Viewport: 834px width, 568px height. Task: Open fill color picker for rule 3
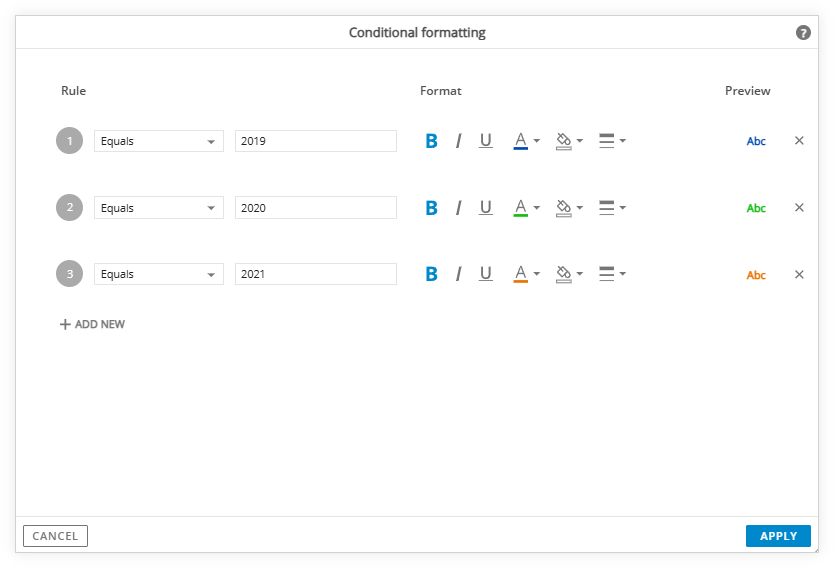click(569, 274)
